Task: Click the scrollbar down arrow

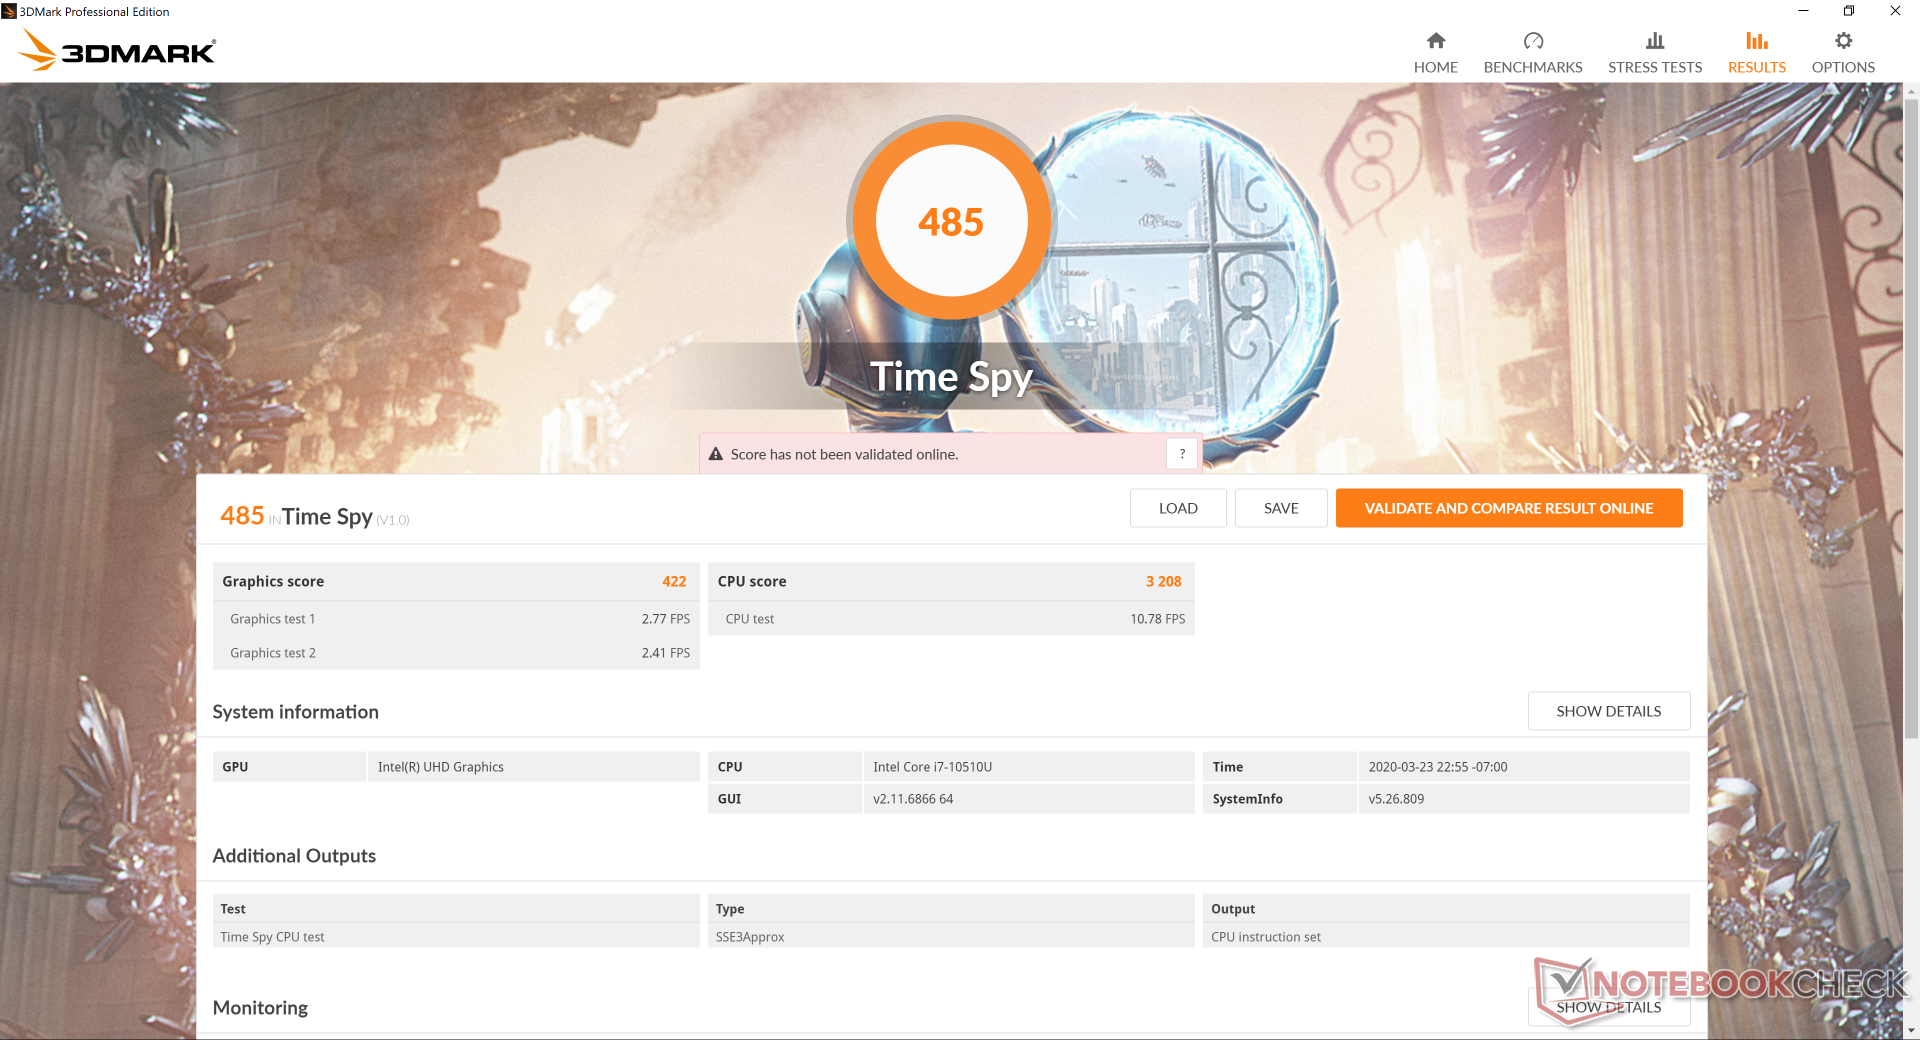Action: [1911, 1030]
